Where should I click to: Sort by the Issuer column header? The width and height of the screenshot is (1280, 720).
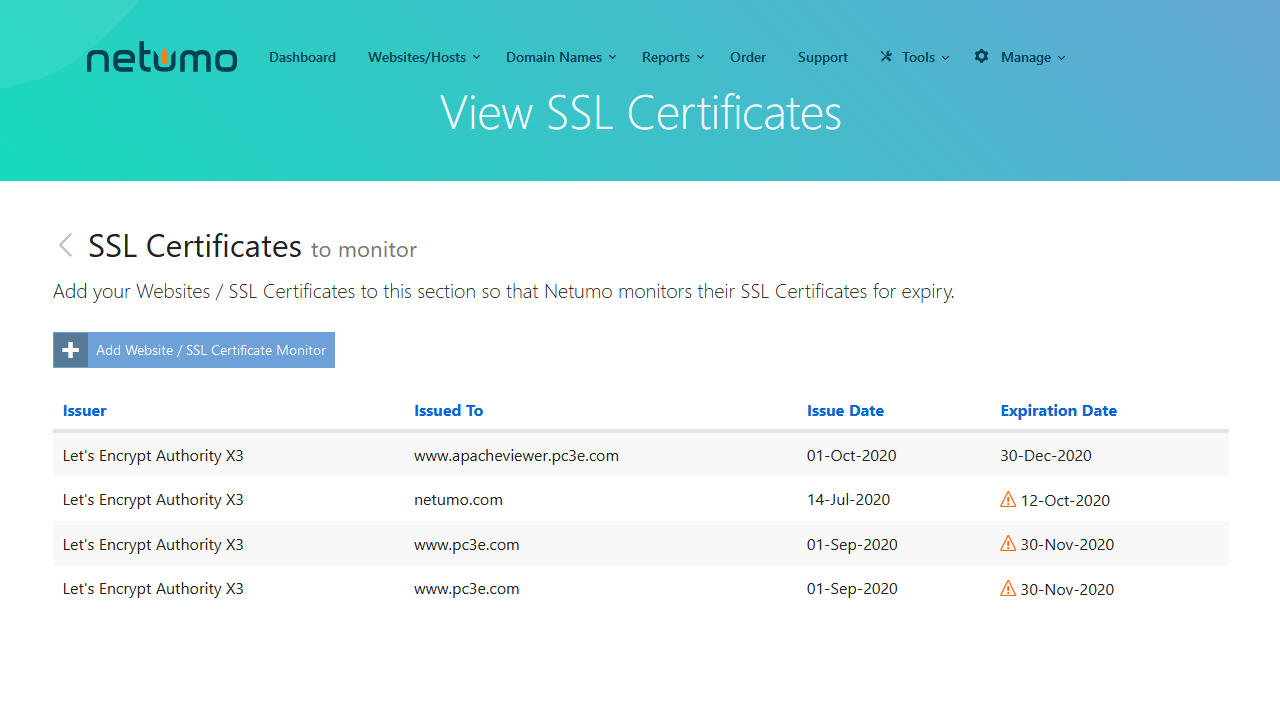85,411
